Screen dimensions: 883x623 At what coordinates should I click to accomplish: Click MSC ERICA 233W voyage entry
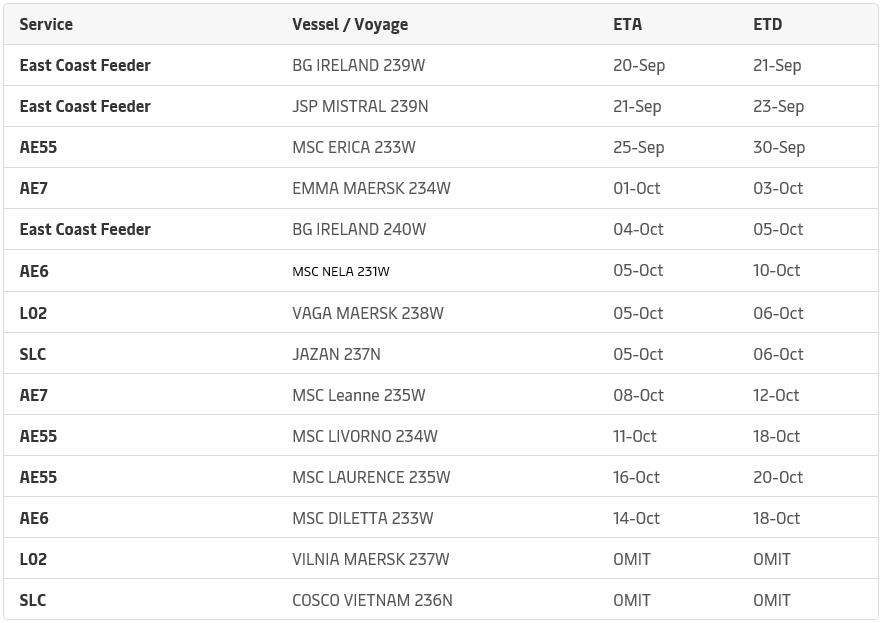354,148
